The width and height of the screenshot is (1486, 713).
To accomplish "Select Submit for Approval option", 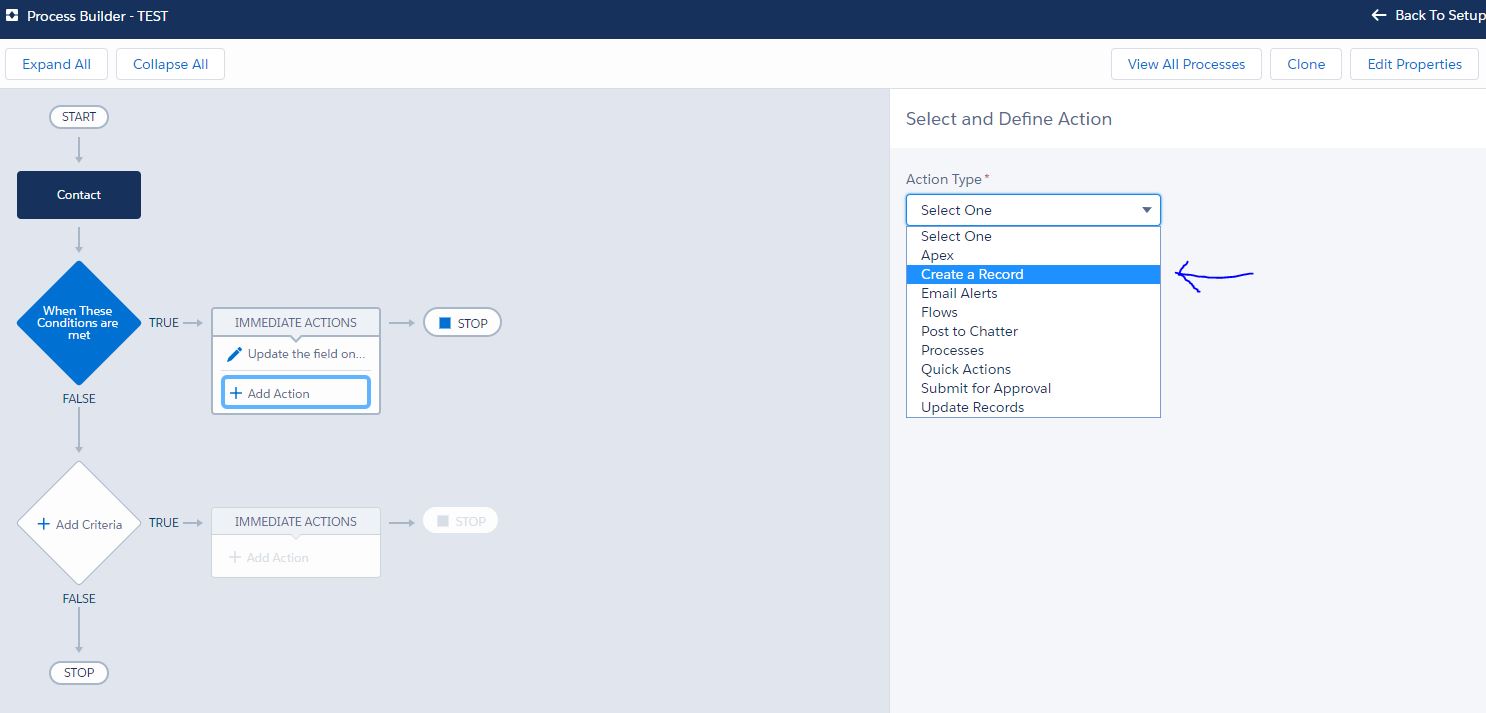I will pyautogui.click(x=985, y=388).
